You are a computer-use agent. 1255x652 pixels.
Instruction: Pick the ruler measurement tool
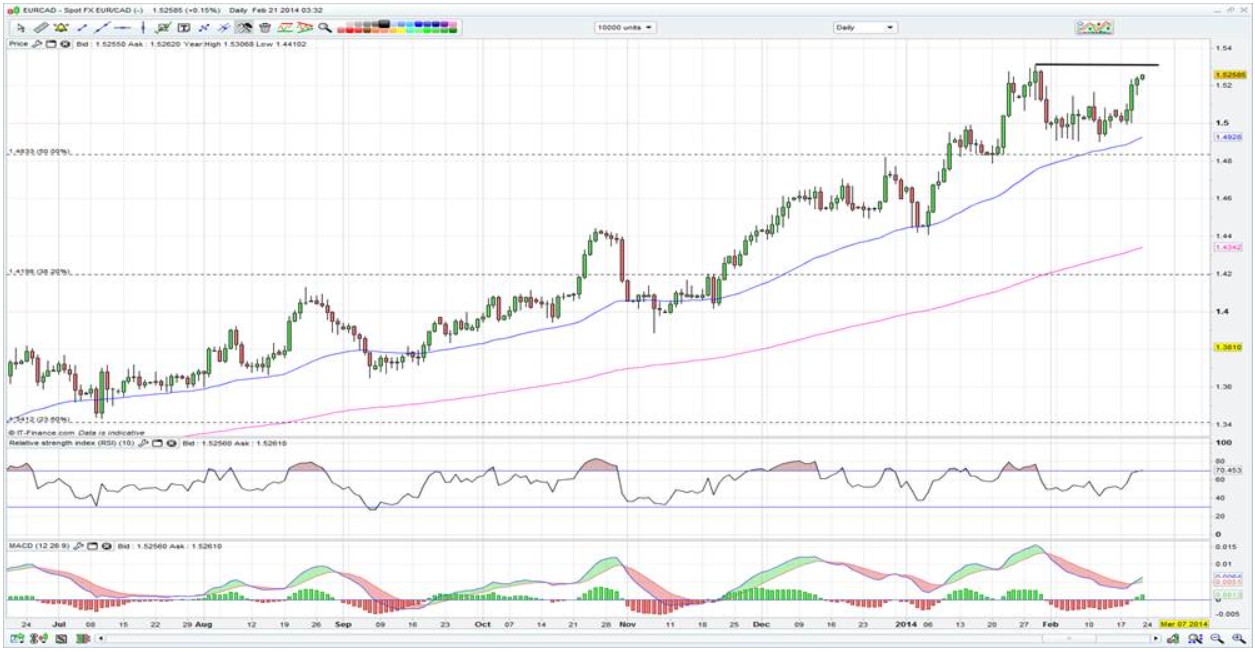pos(41,28)
